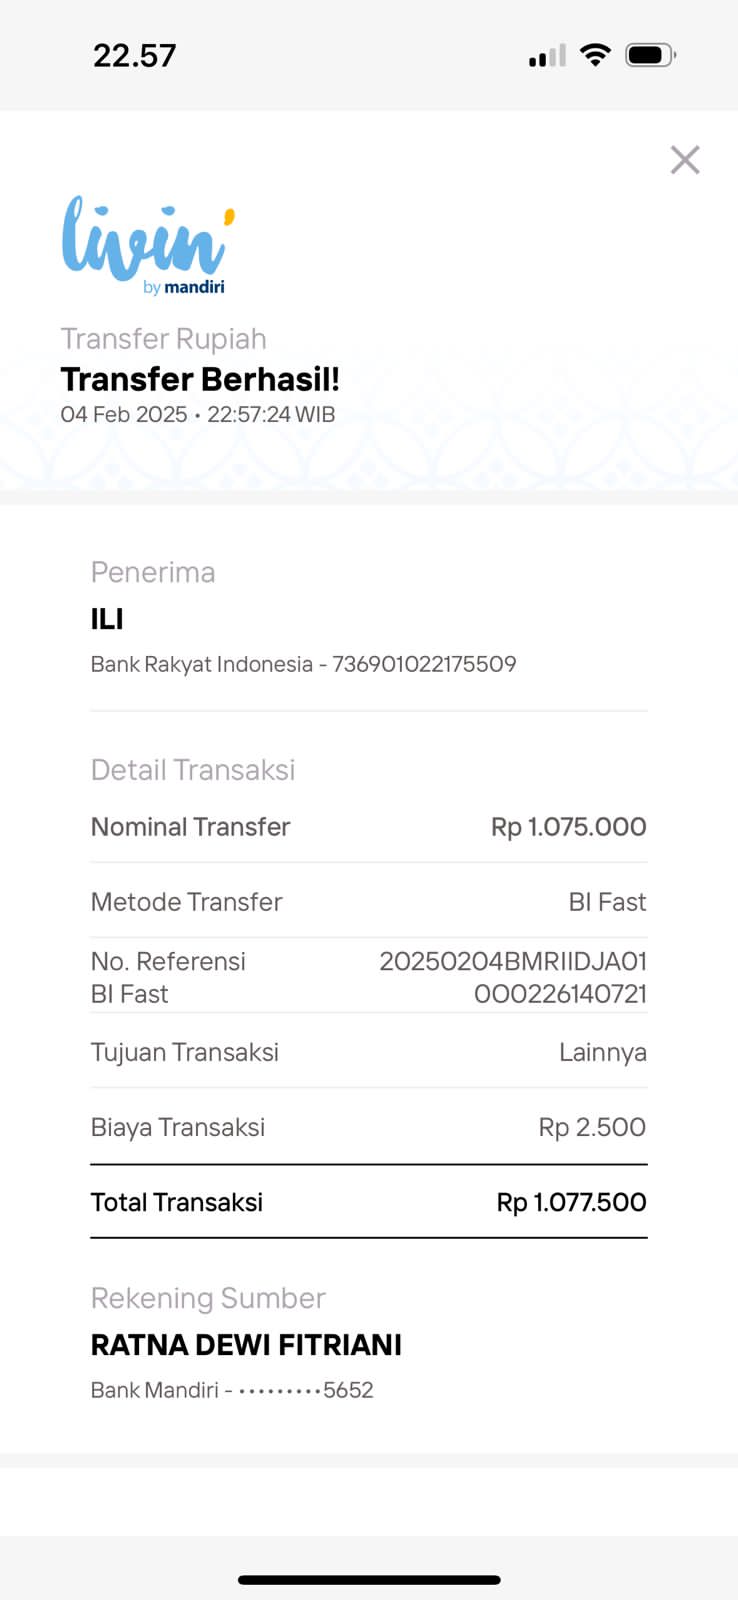The height and width of the screenshot is (1600, 738).
Task: Tap the Wi-Fi status icon
Action: (595, 55)
